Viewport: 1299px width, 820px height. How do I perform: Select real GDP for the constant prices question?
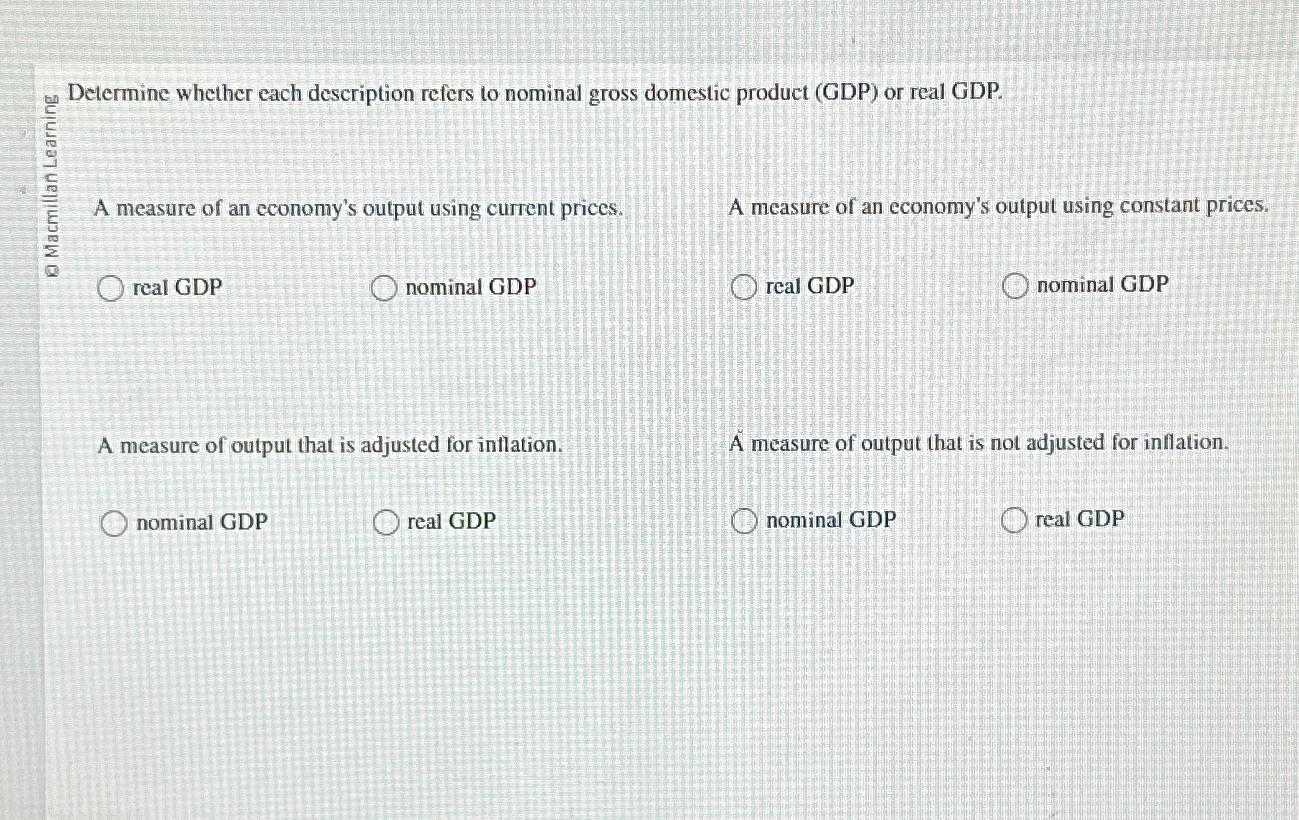click(x=743, y=287)
